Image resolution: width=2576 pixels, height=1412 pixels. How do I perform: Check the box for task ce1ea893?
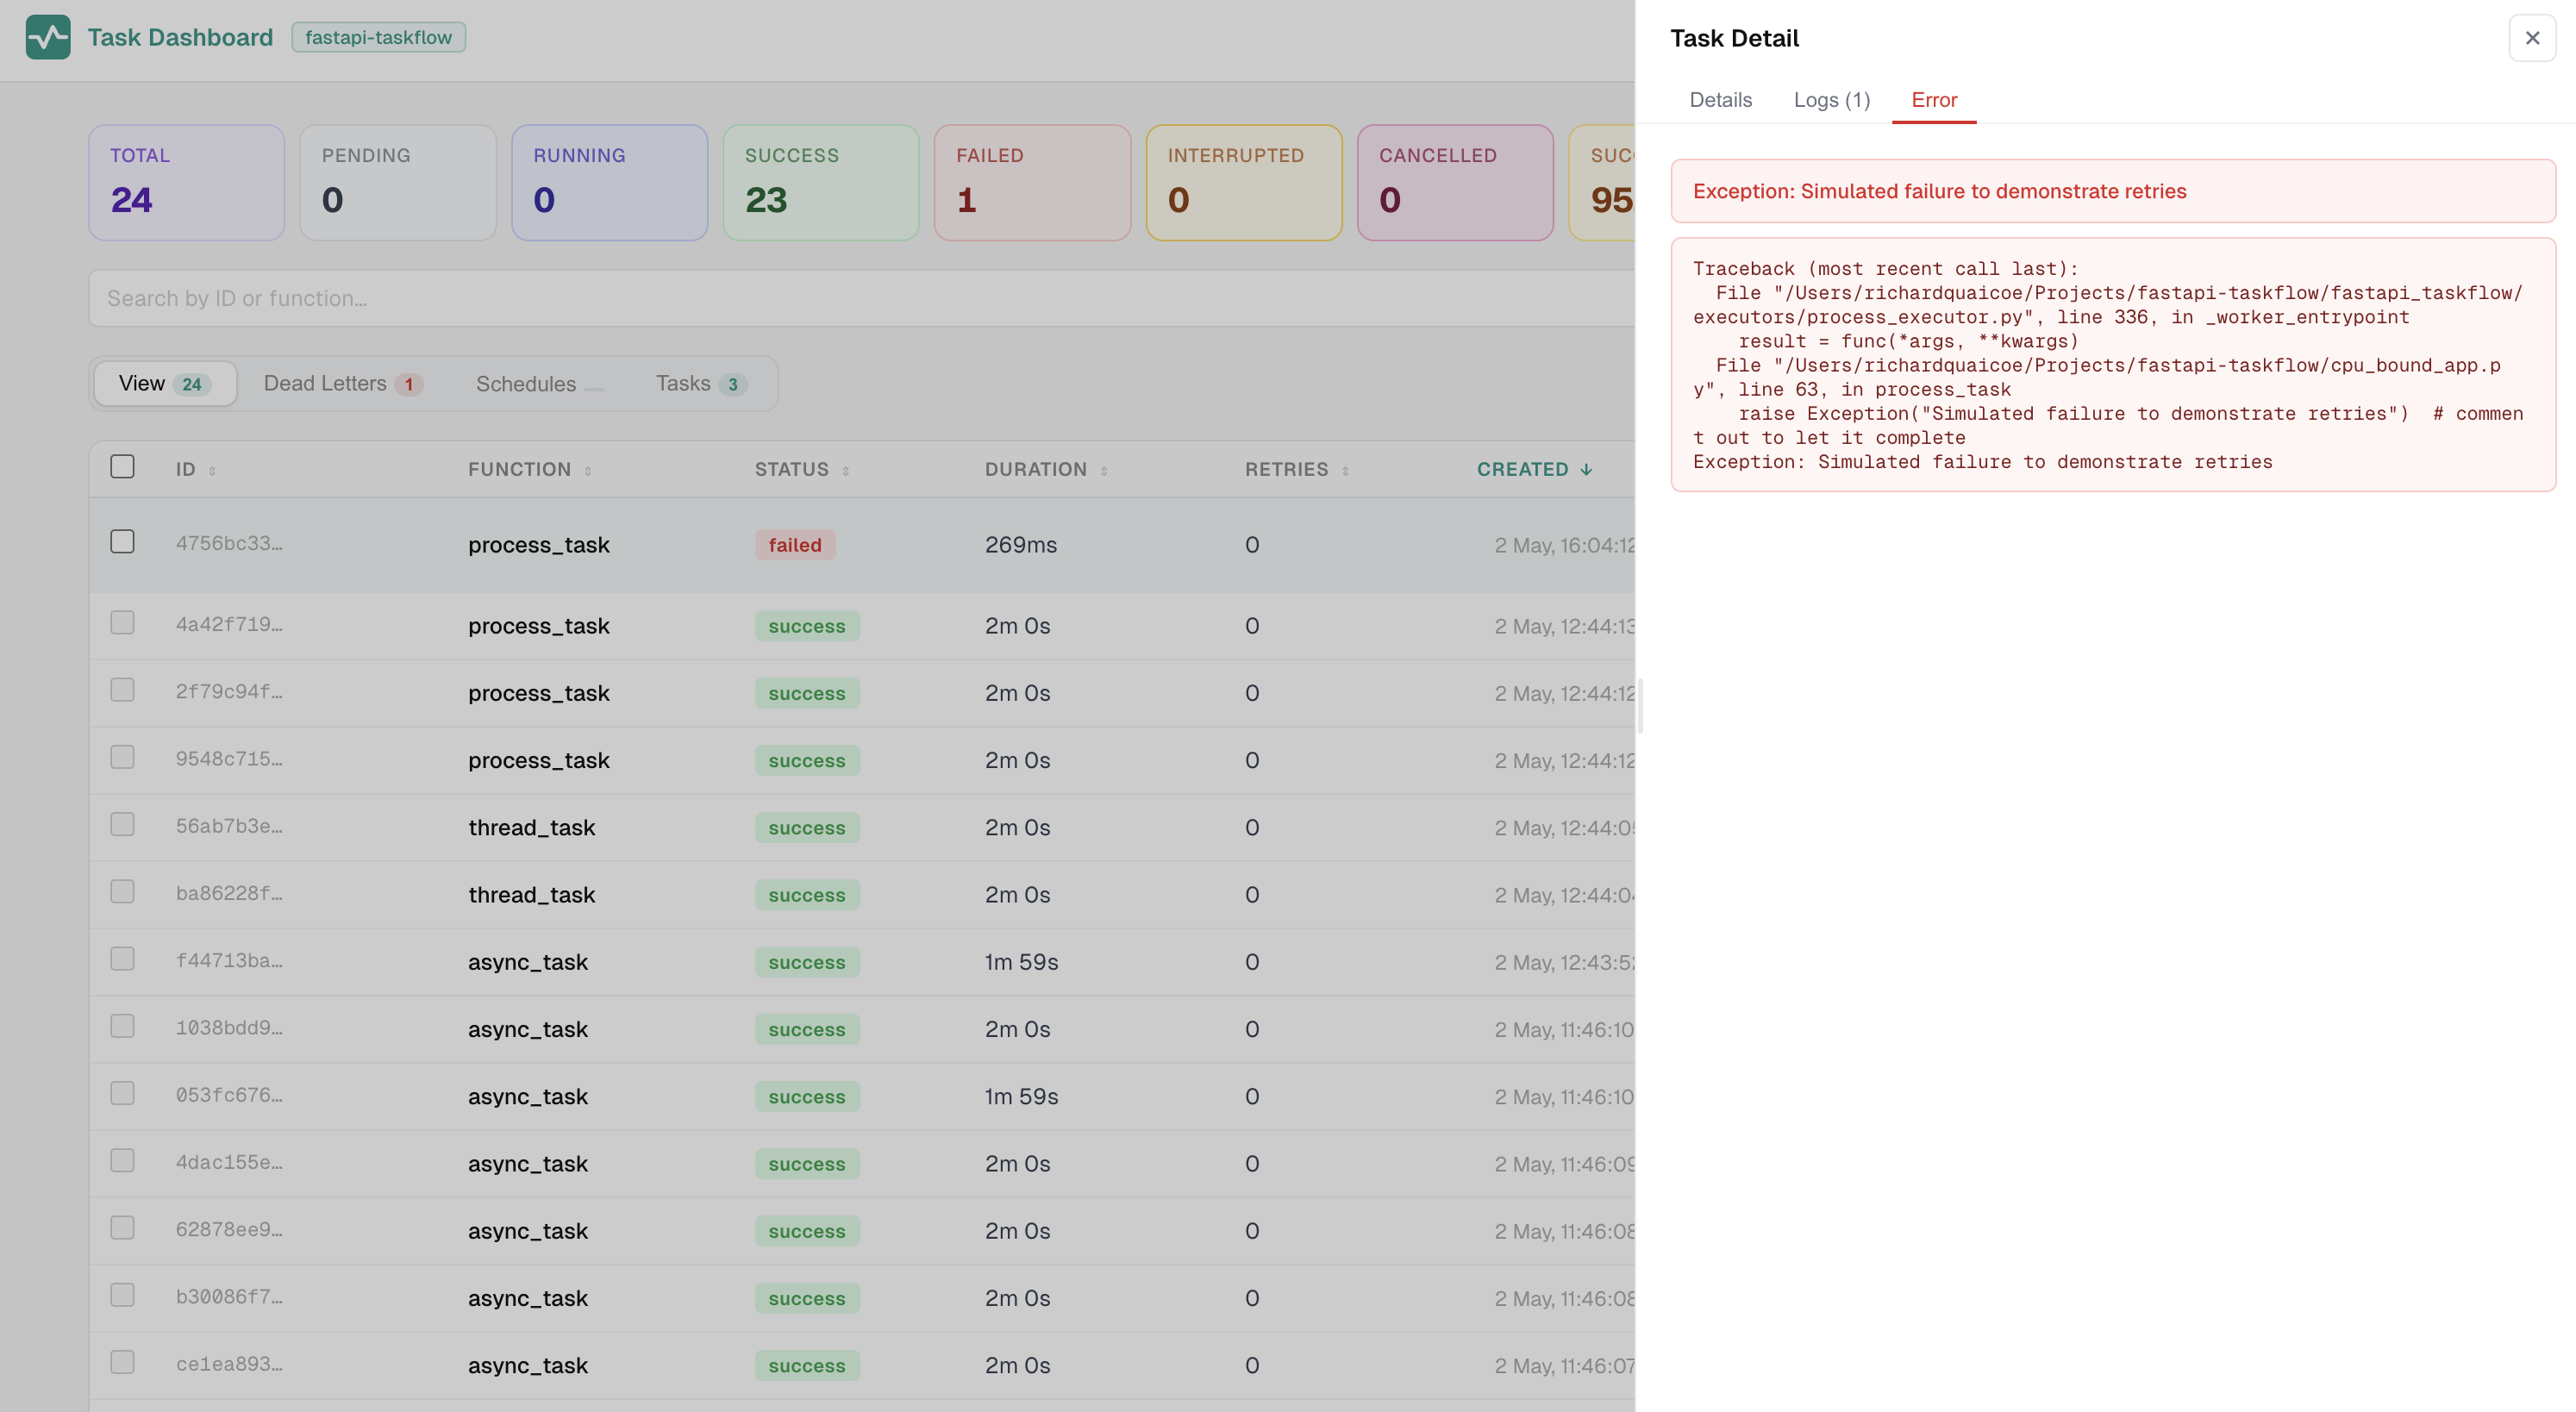click(122, 1362)
